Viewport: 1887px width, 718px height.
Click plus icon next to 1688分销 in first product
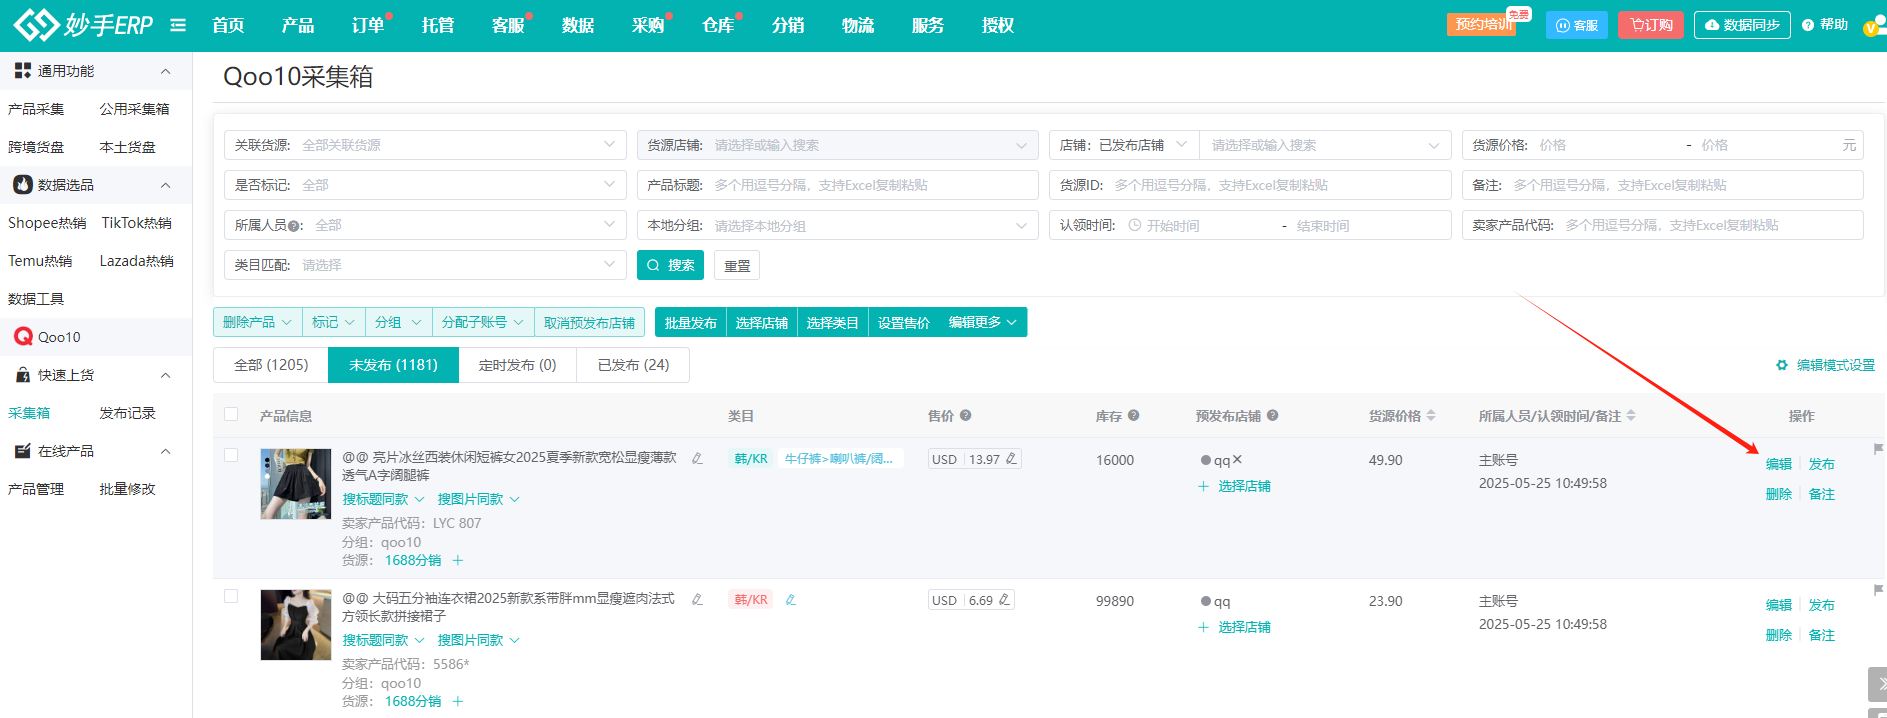coord(458,560)
